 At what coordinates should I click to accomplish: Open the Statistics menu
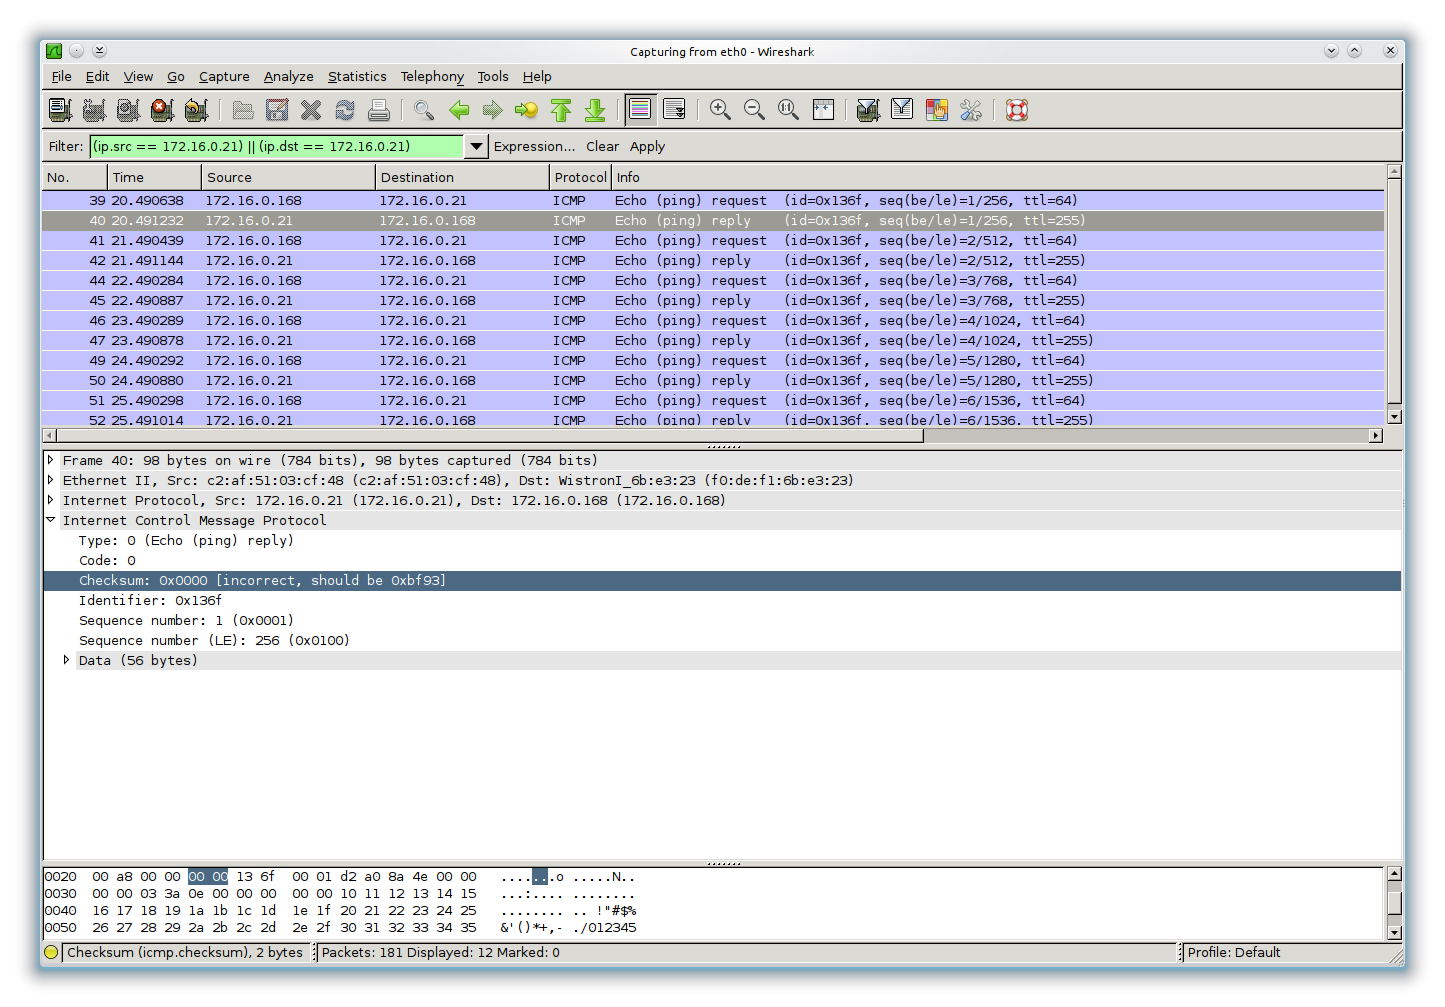tap(357, 77)
